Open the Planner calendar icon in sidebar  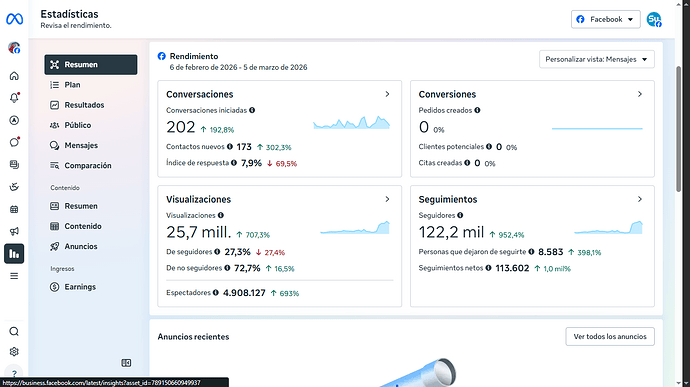coord(14,209)
